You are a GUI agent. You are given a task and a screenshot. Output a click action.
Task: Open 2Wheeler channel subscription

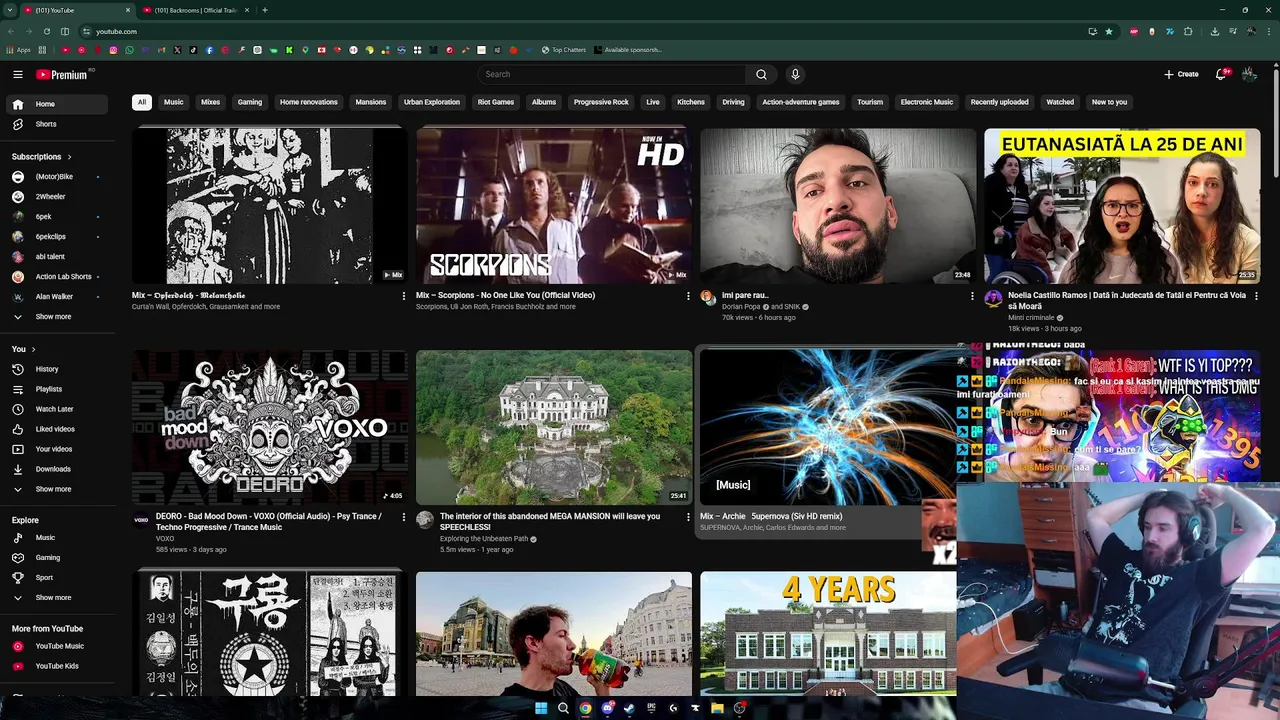[58, 197]
